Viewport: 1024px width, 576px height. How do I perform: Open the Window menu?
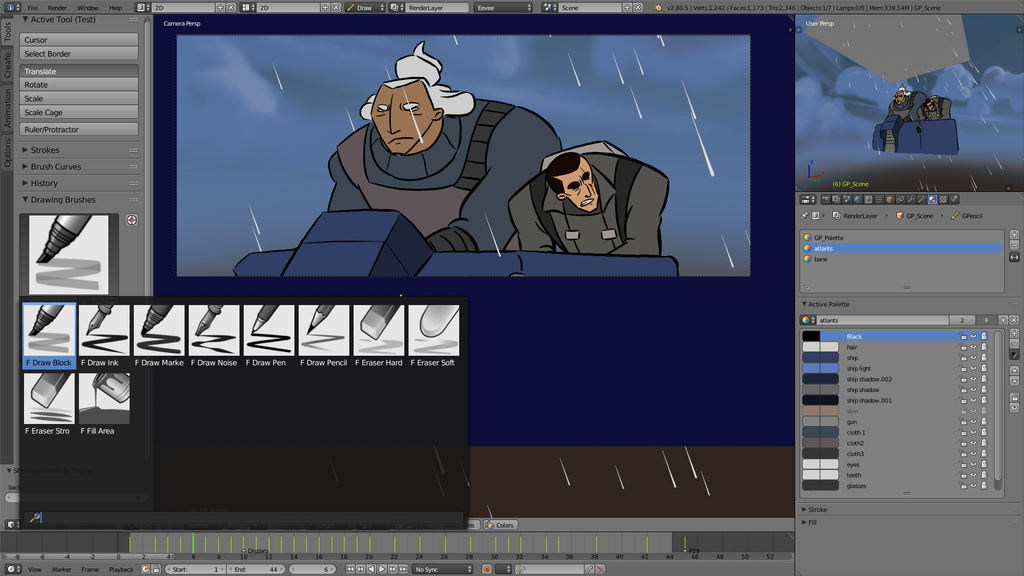[x=88, y=8]
